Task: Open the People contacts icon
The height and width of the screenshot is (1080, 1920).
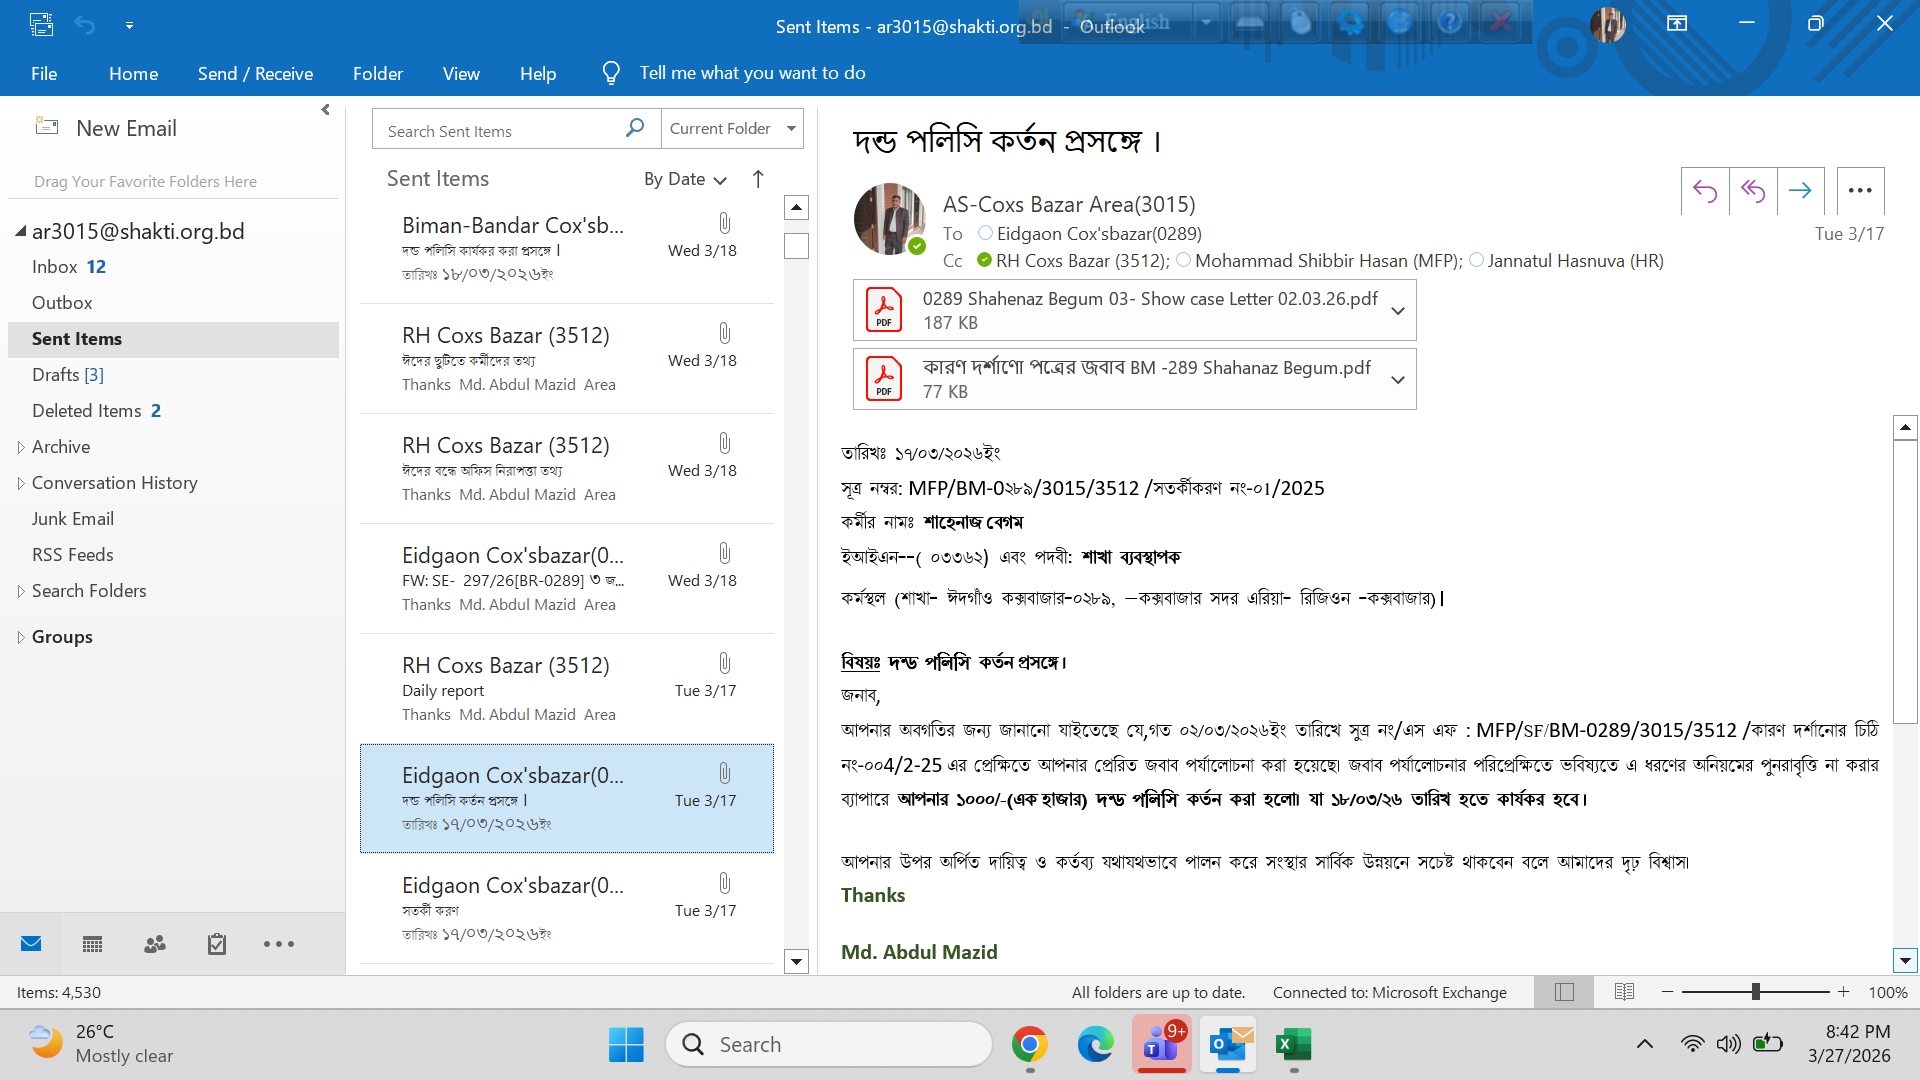Action: (x=155, y=944)
